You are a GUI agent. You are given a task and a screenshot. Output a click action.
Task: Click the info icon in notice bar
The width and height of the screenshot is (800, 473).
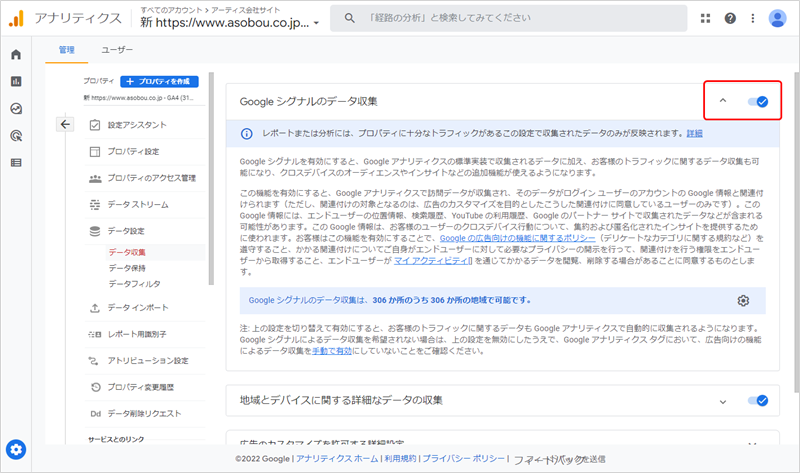click(246, 134)
